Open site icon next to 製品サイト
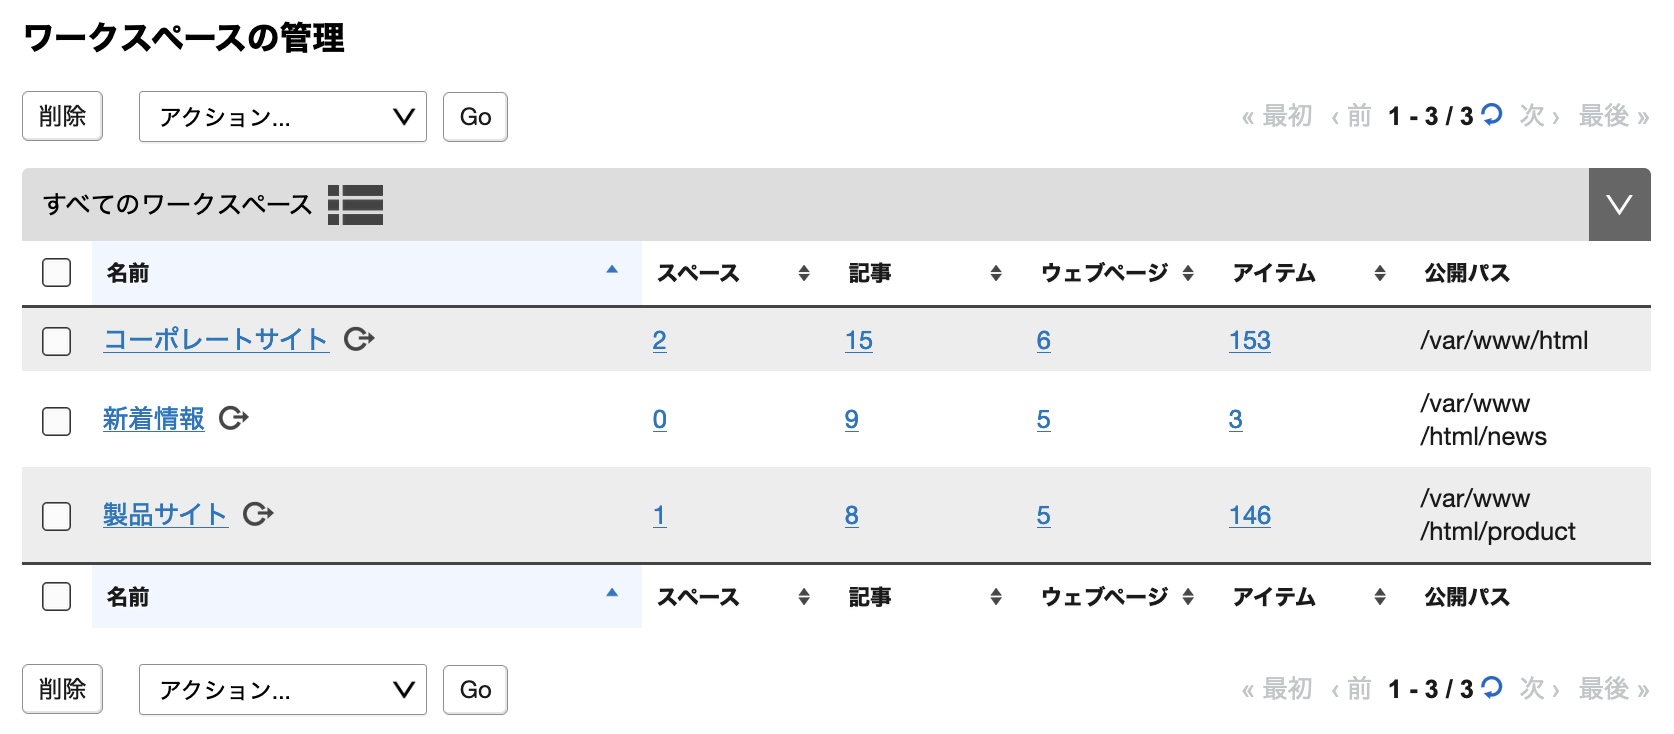 point(258,514)
